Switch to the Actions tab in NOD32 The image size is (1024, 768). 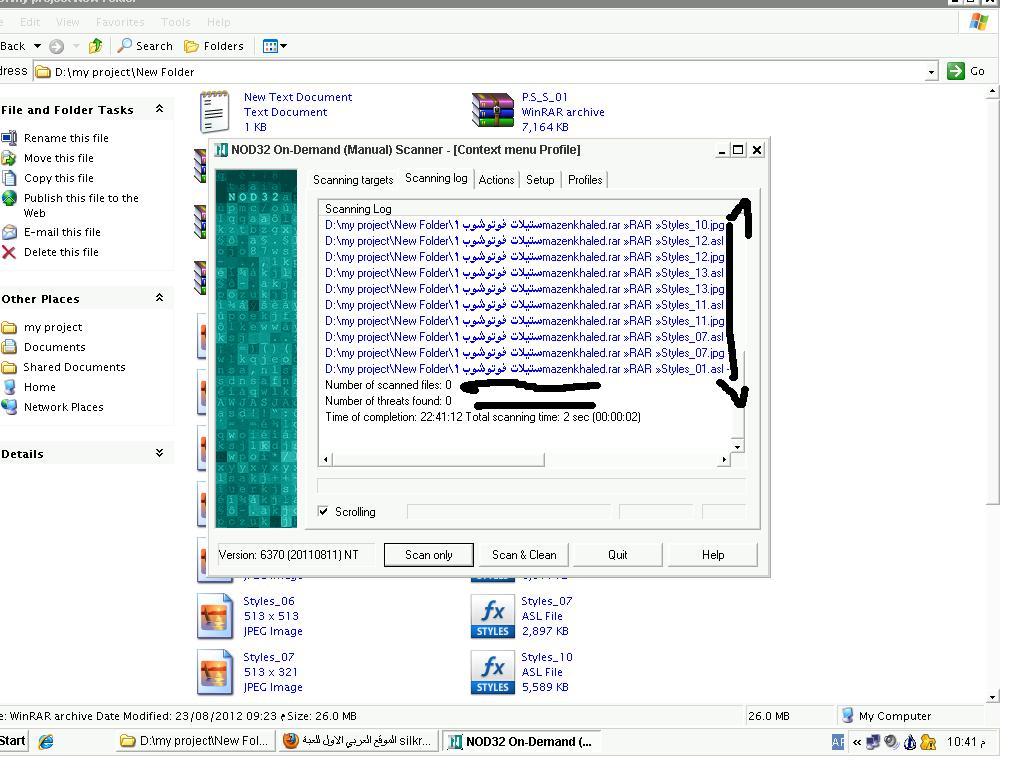click(x=496, y=180)
